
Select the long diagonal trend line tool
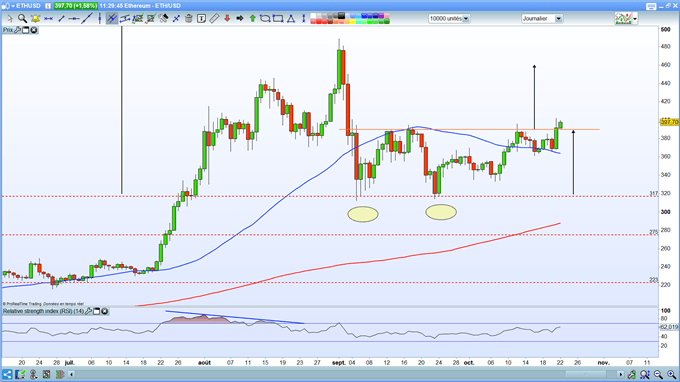(87, 19)
